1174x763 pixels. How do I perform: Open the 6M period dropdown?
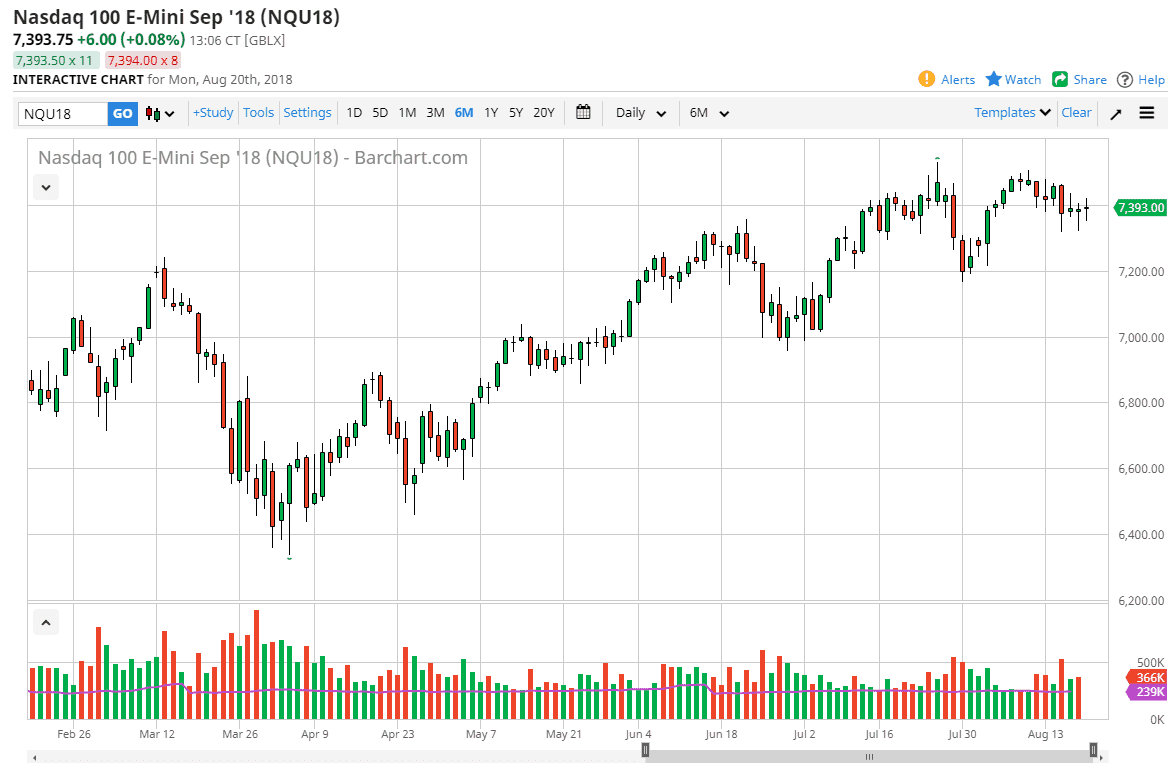[x=710, y=113]
